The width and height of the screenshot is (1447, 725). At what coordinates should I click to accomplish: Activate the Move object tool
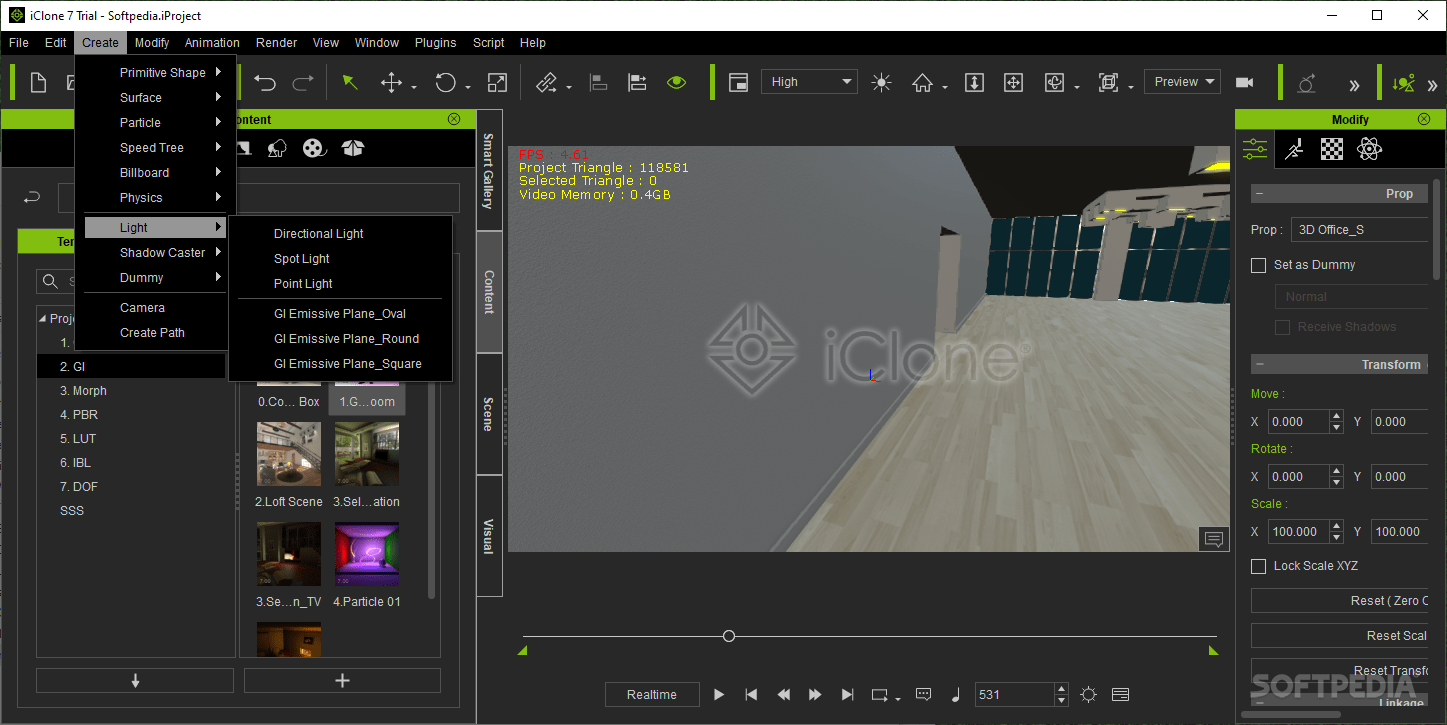[392, 83]
